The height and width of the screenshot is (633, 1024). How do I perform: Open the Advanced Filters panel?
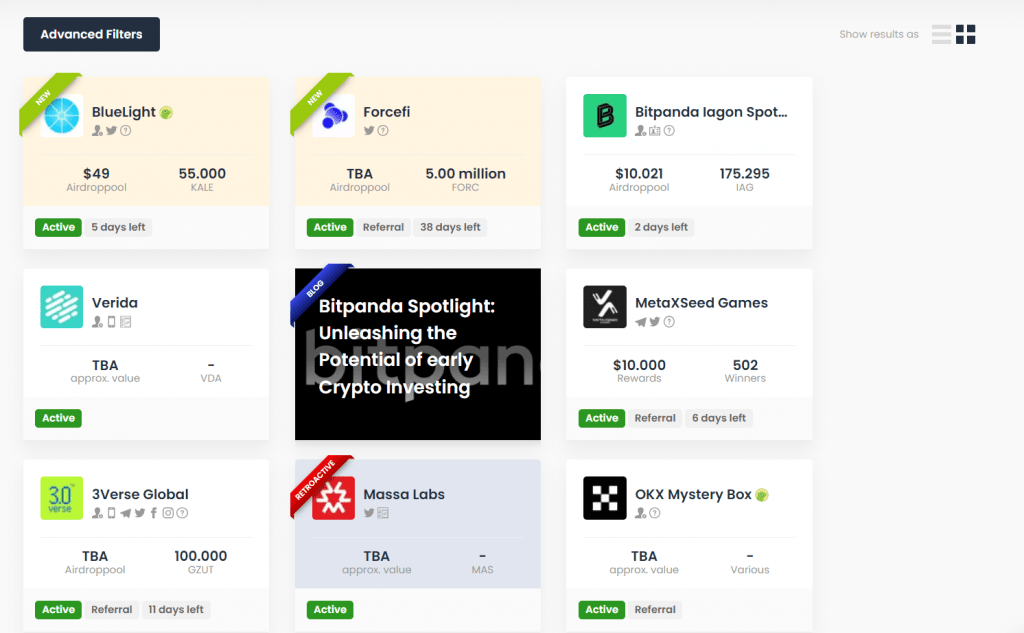91,34
